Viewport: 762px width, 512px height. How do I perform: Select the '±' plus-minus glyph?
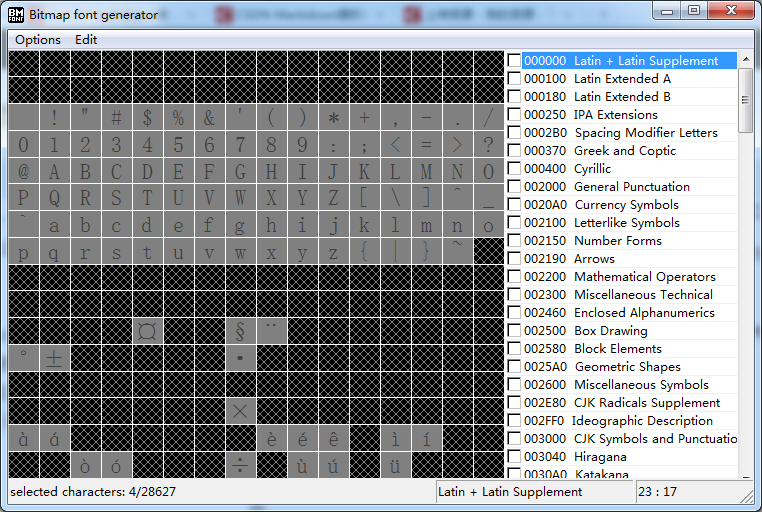click(54, 358)
